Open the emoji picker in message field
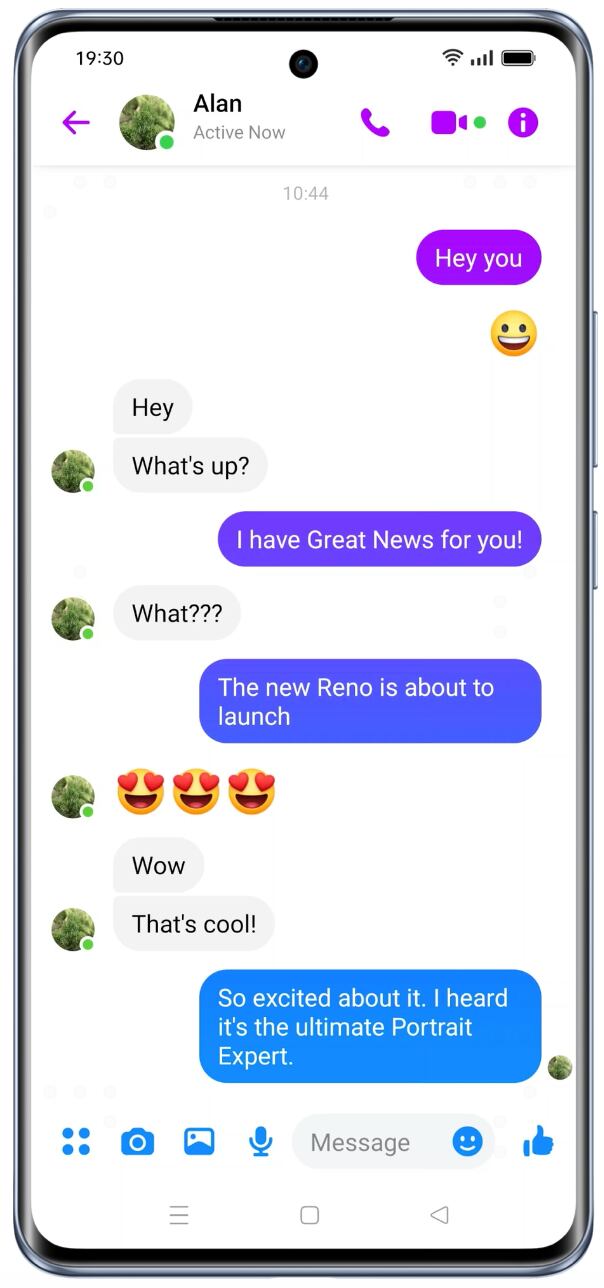 [x=467, y=1141]
